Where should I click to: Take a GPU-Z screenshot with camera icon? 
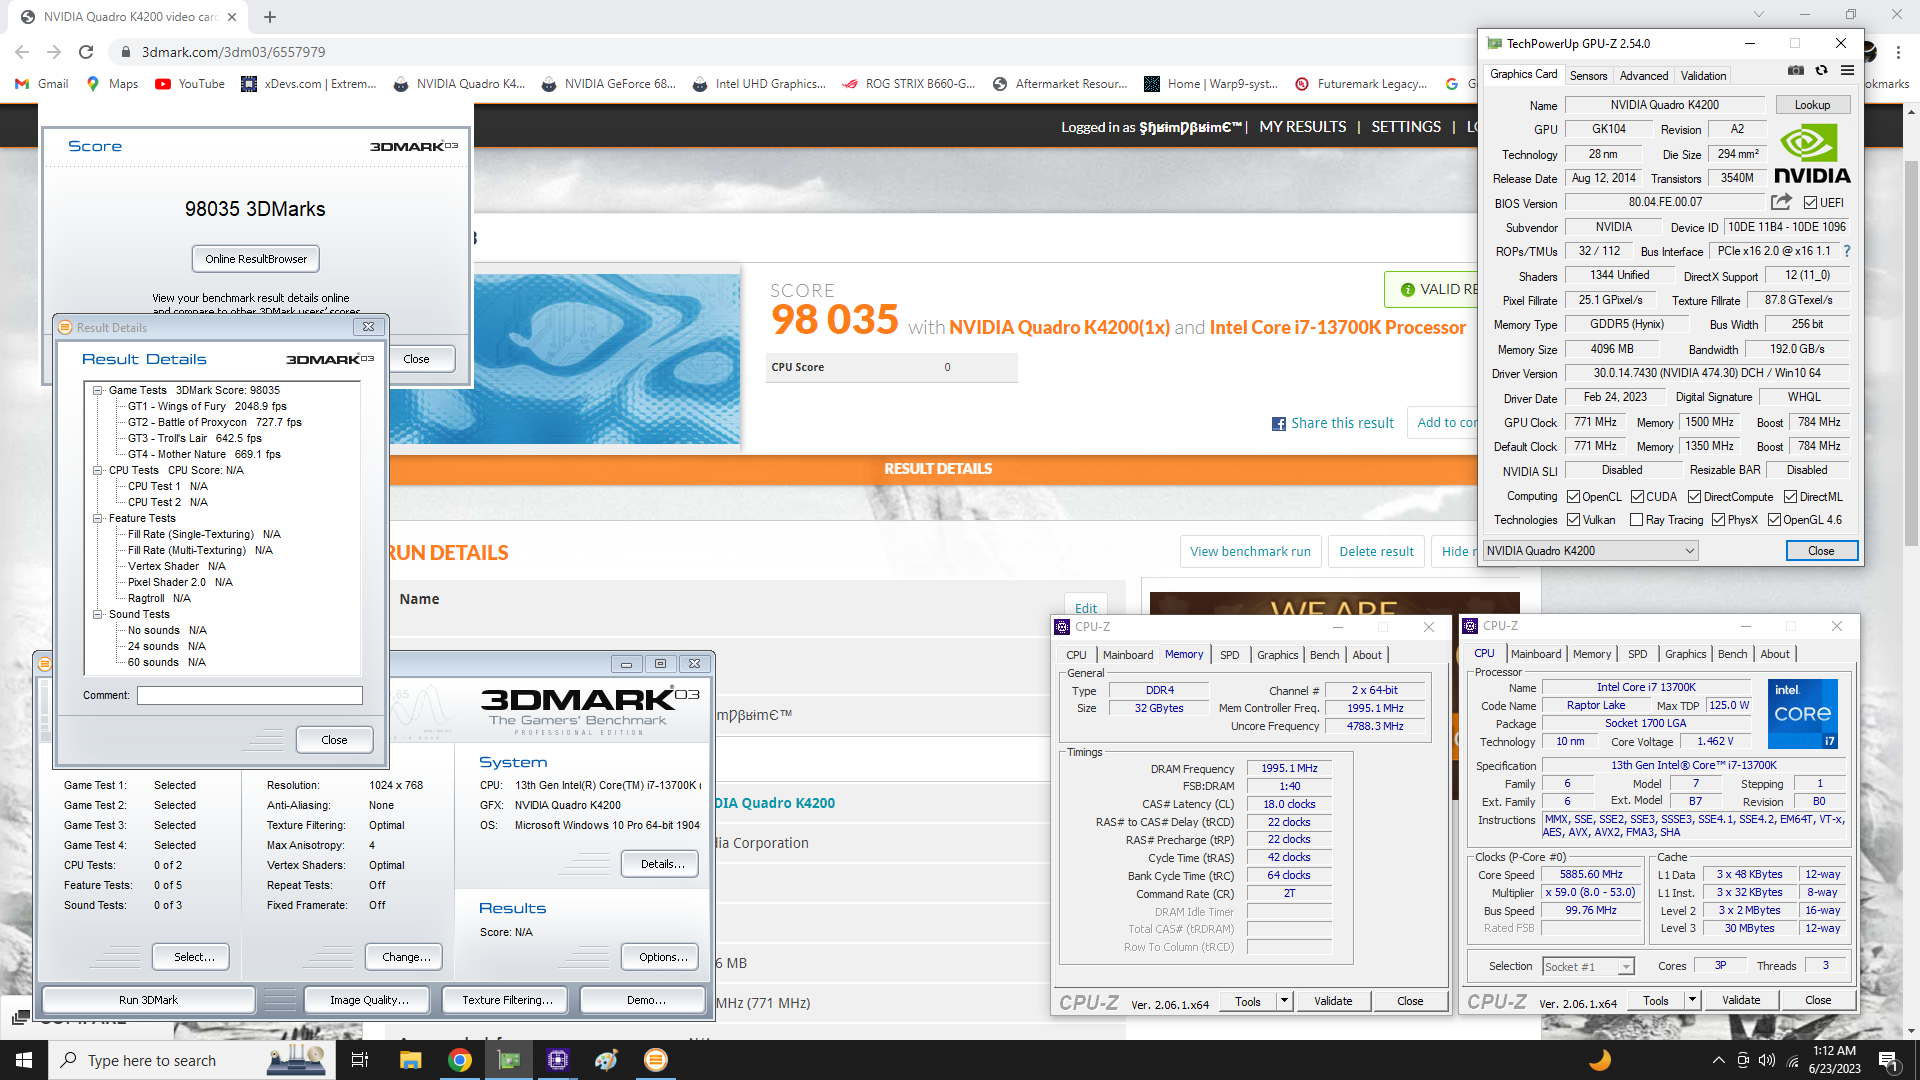[x=1796, y=71]
